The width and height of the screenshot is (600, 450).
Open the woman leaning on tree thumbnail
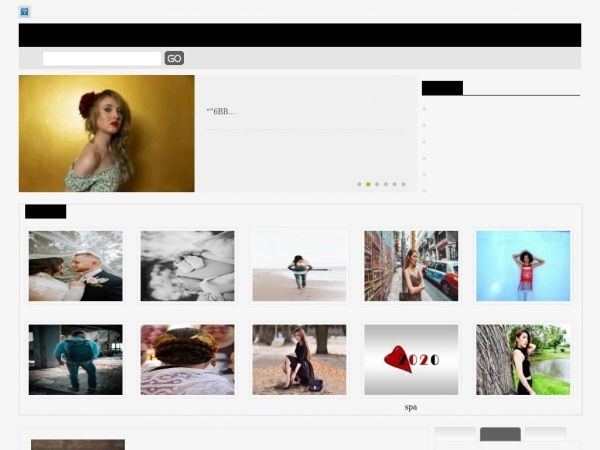[523, 360]
